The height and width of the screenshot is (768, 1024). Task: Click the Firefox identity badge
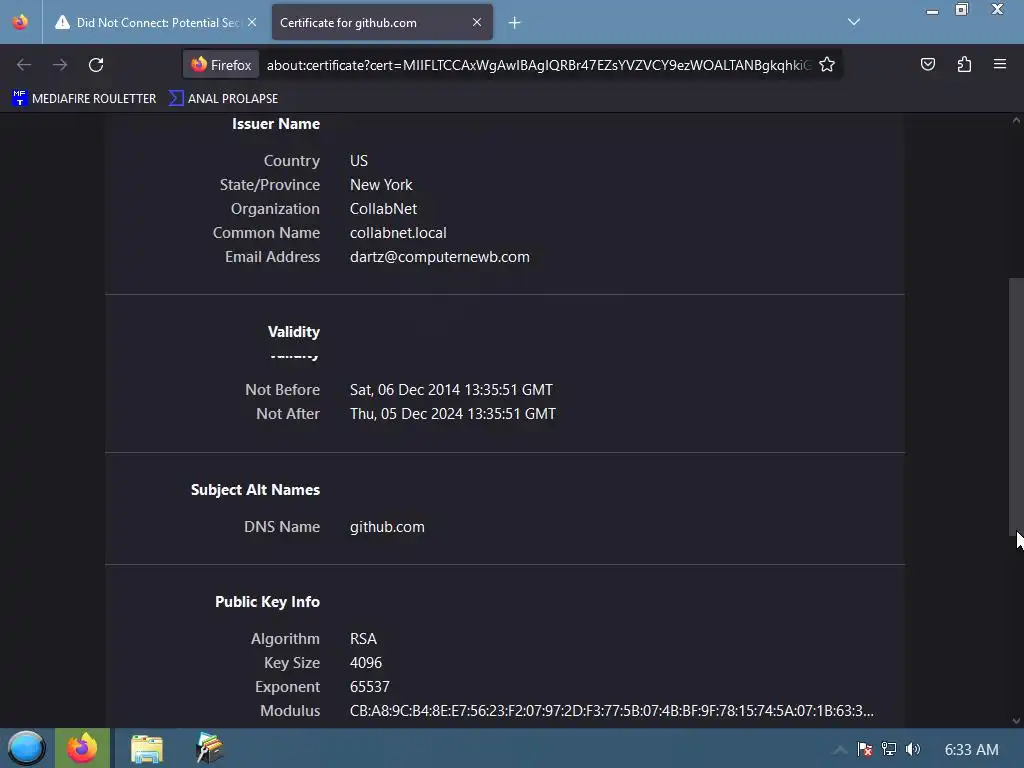221,65
